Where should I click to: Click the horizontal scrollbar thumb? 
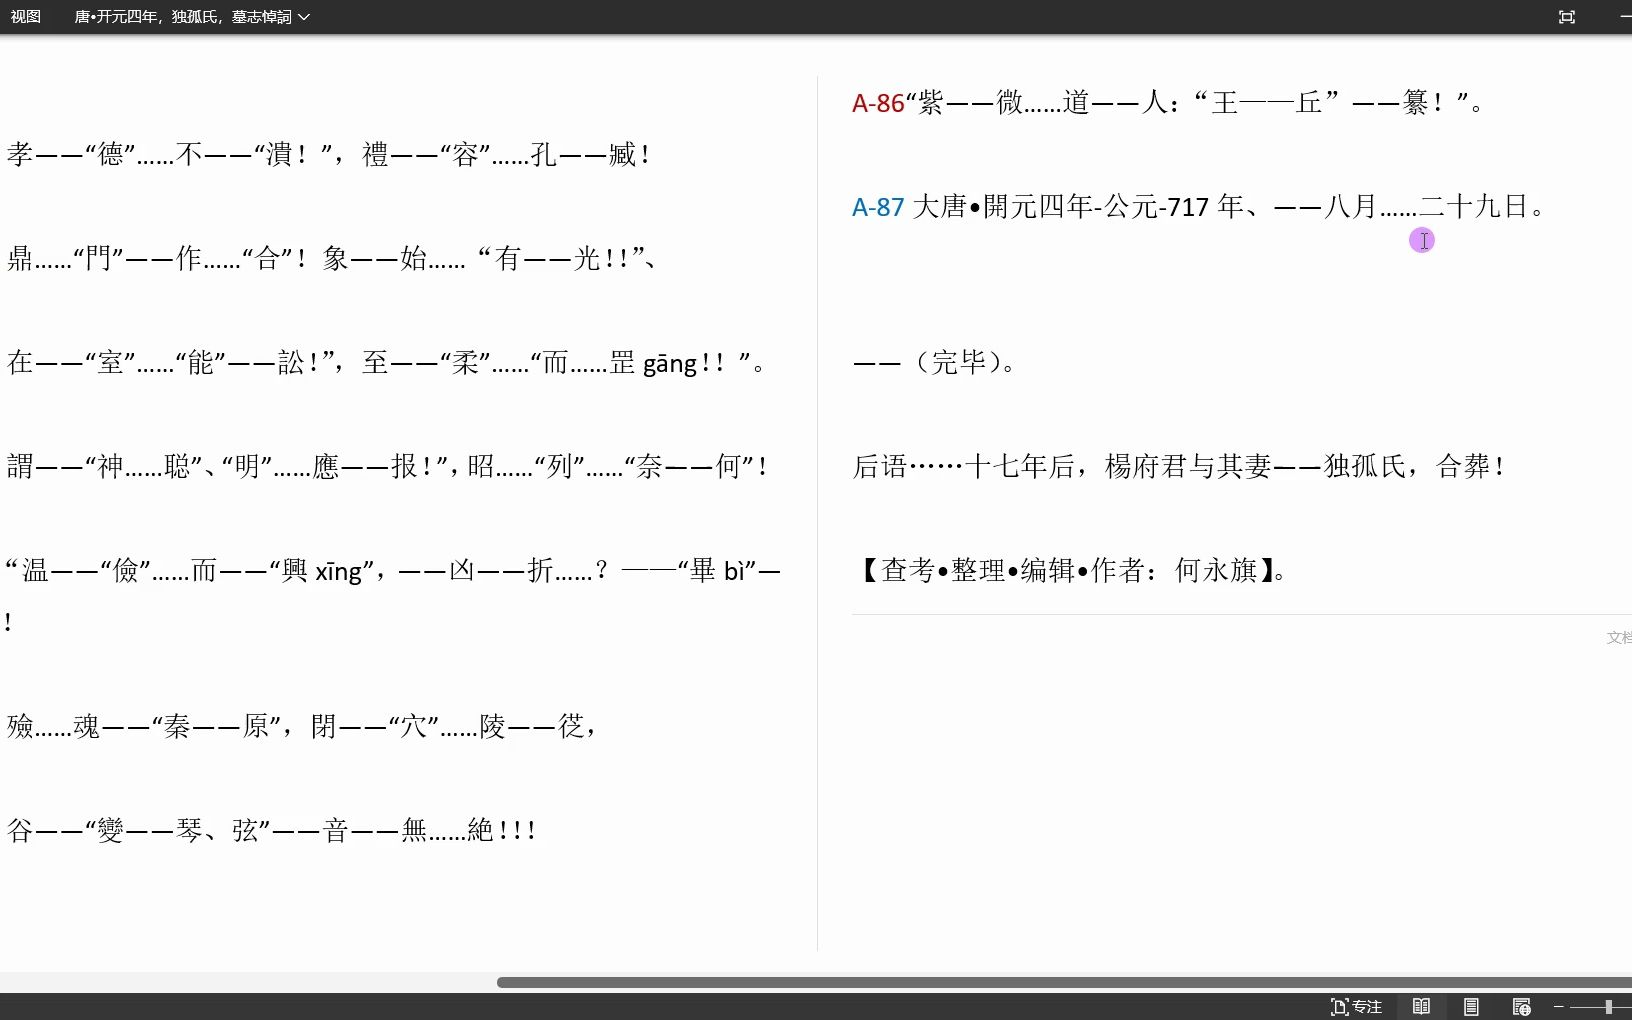[1064, 982]
